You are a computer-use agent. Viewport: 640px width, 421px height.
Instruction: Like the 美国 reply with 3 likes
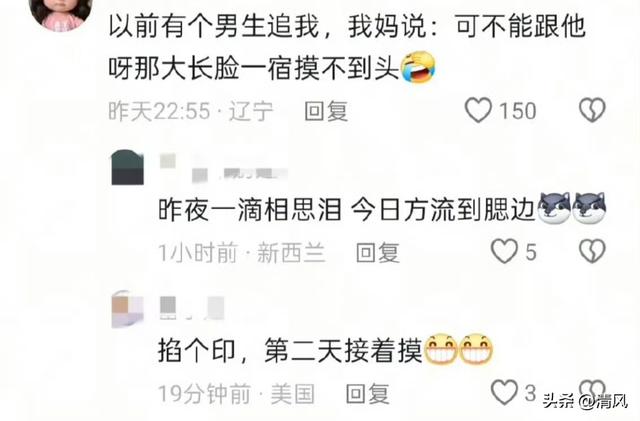[x=504, y=392]
